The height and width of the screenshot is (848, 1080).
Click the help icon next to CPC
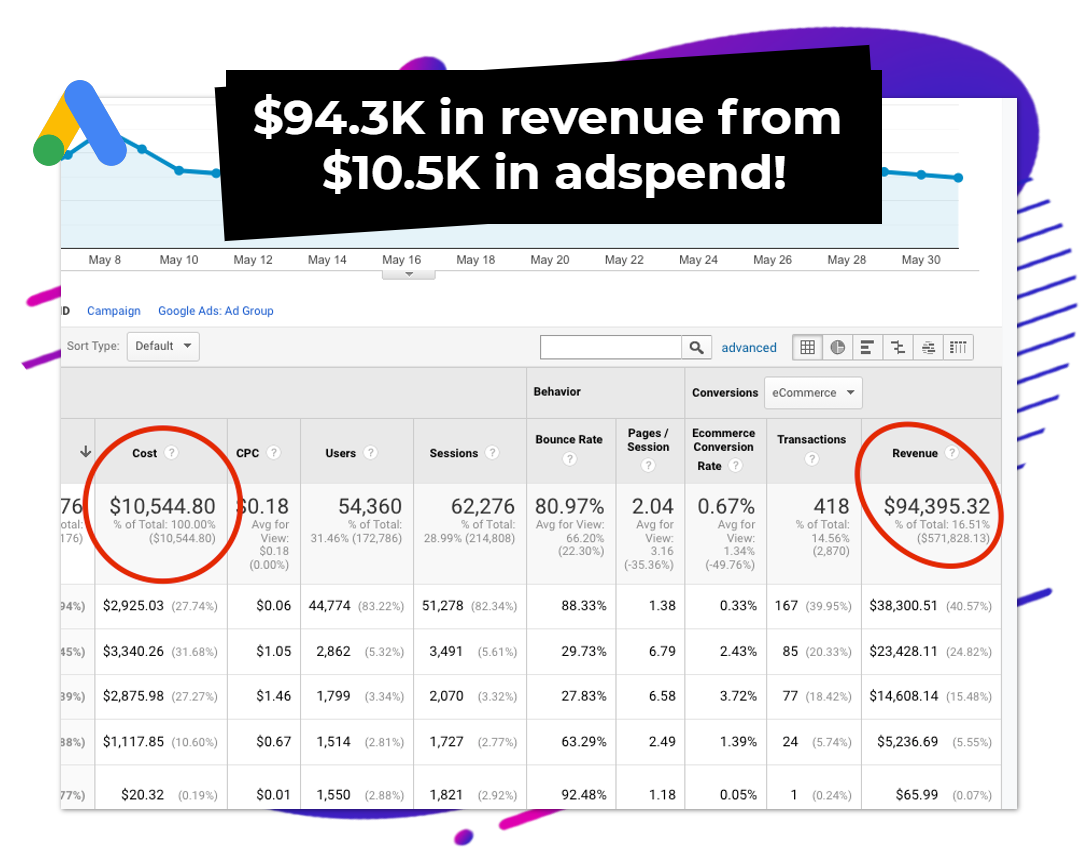pos(273,453)
